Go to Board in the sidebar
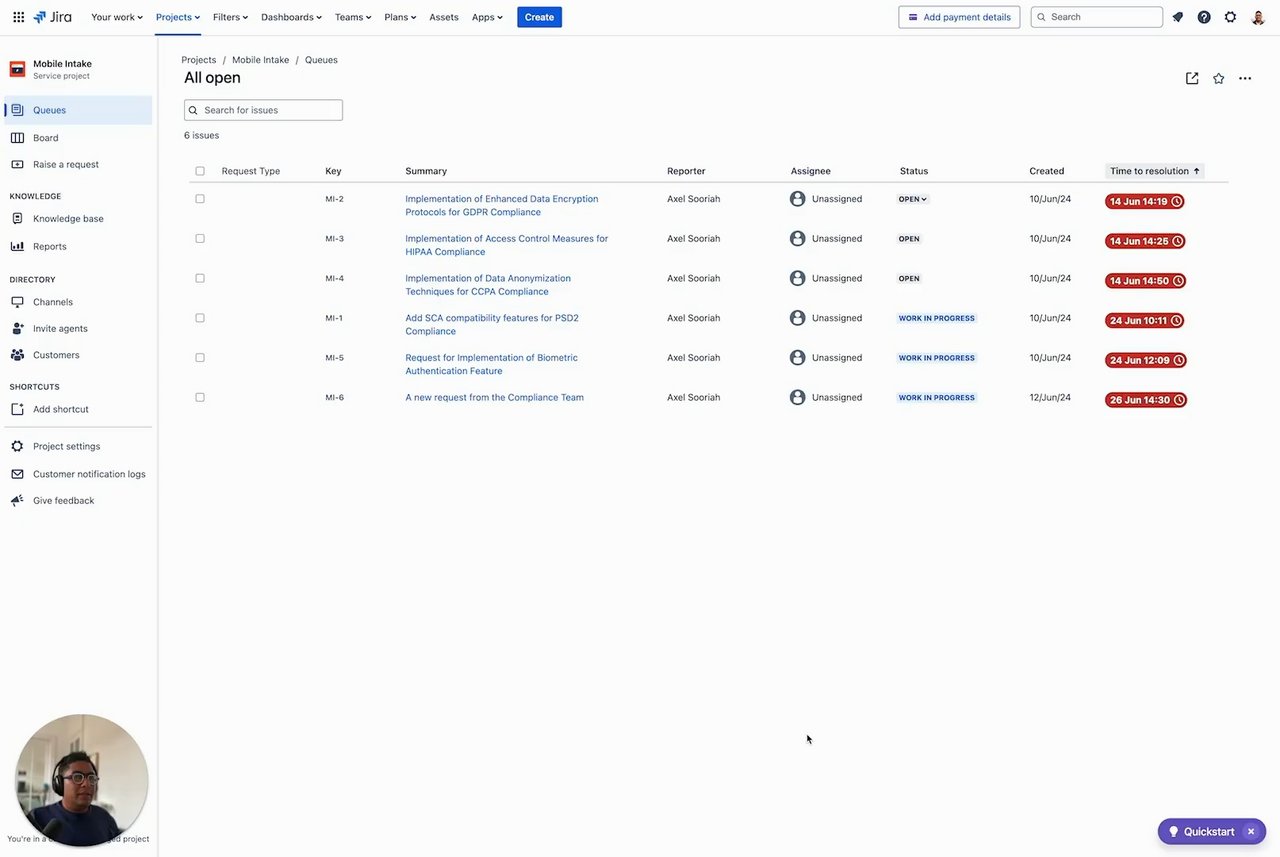This screenshot has width=1280, height=857. click(45, 138)
